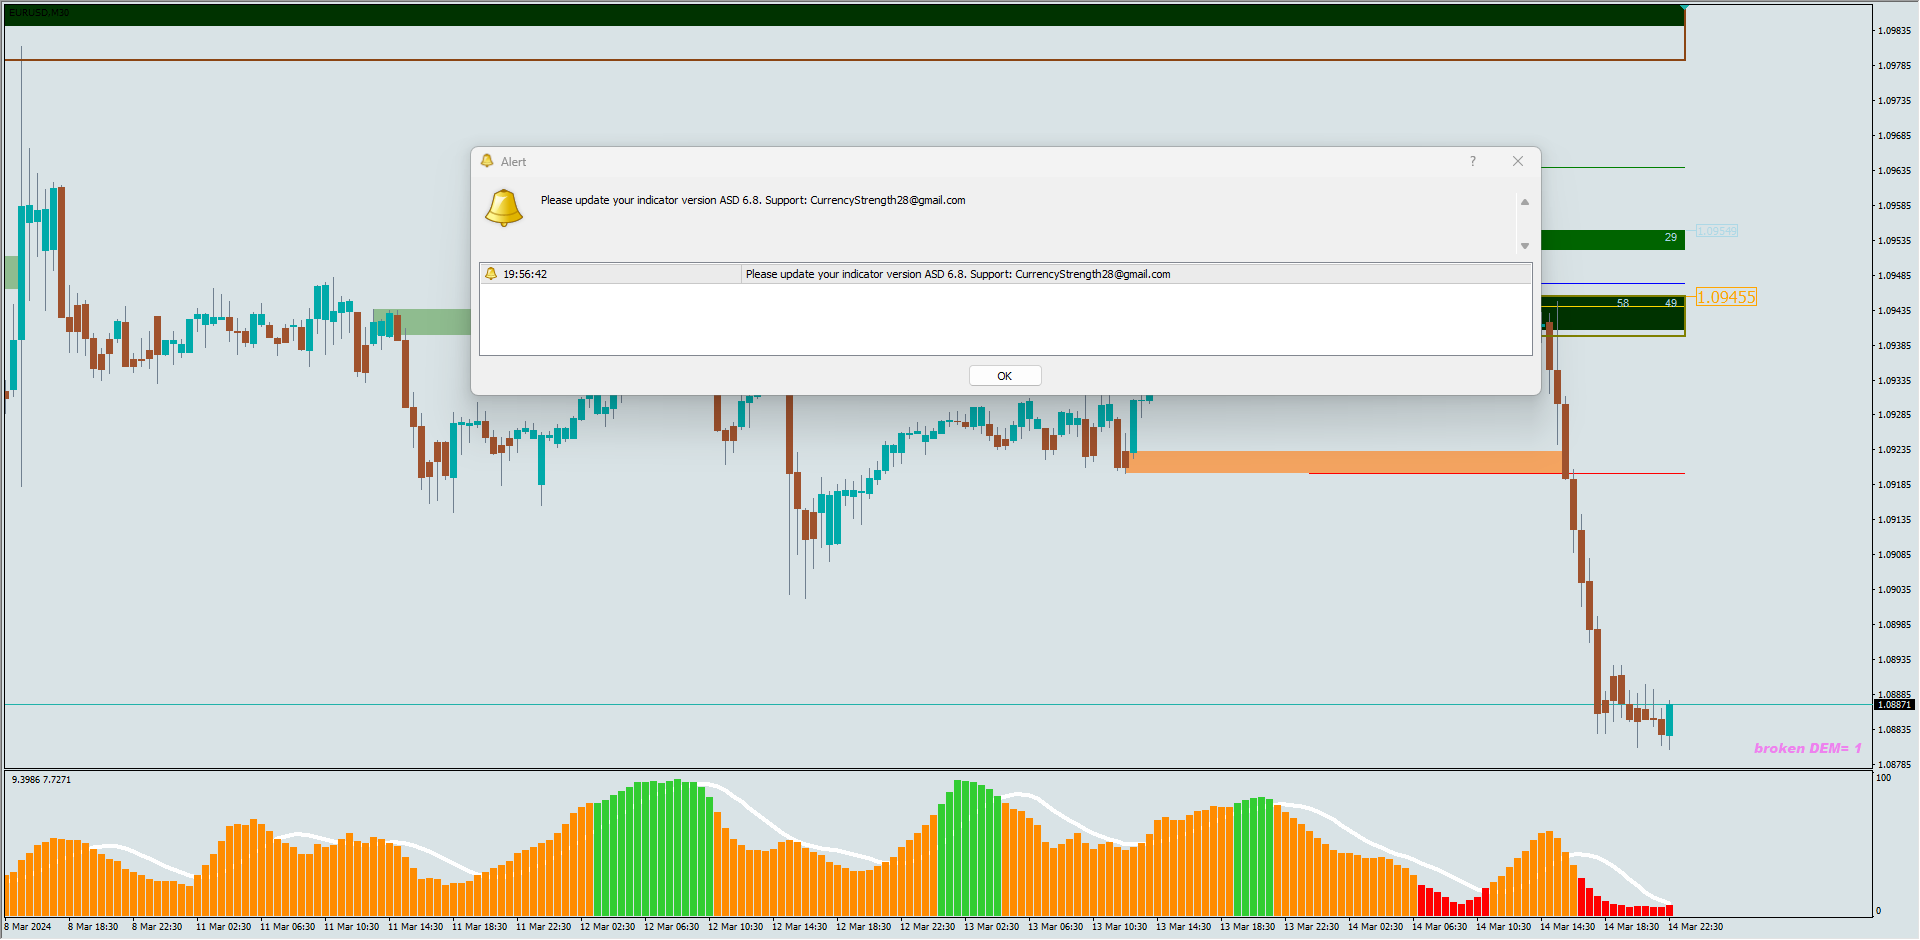Open the Alert dialog help question mark
The height and width of the screenshot is (940, 1920).
coord(1473,161)
